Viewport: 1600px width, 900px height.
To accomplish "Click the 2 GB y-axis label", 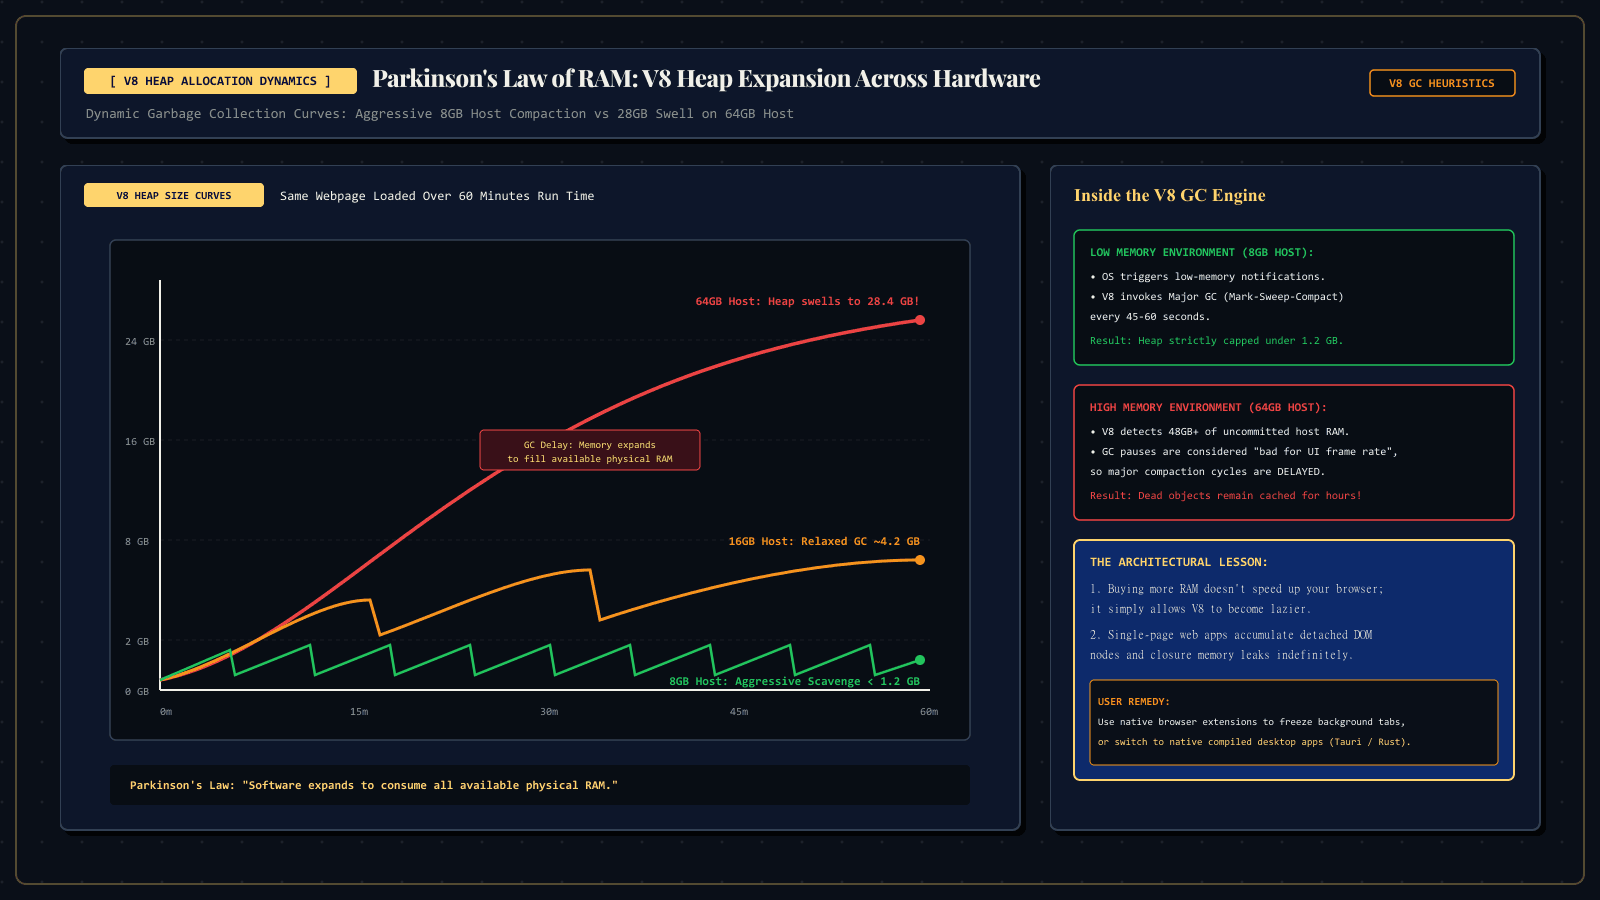I will (x=137, y=641).
